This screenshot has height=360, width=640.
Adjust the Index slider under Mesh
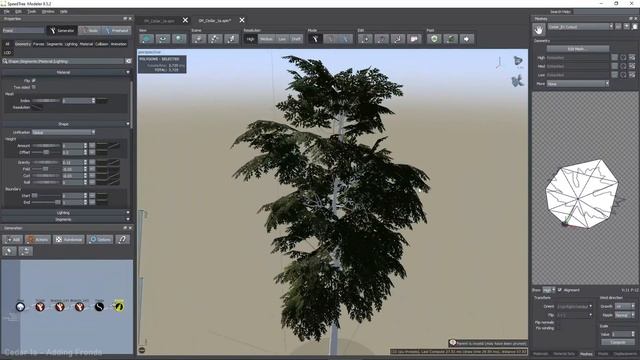pos(46,100)
